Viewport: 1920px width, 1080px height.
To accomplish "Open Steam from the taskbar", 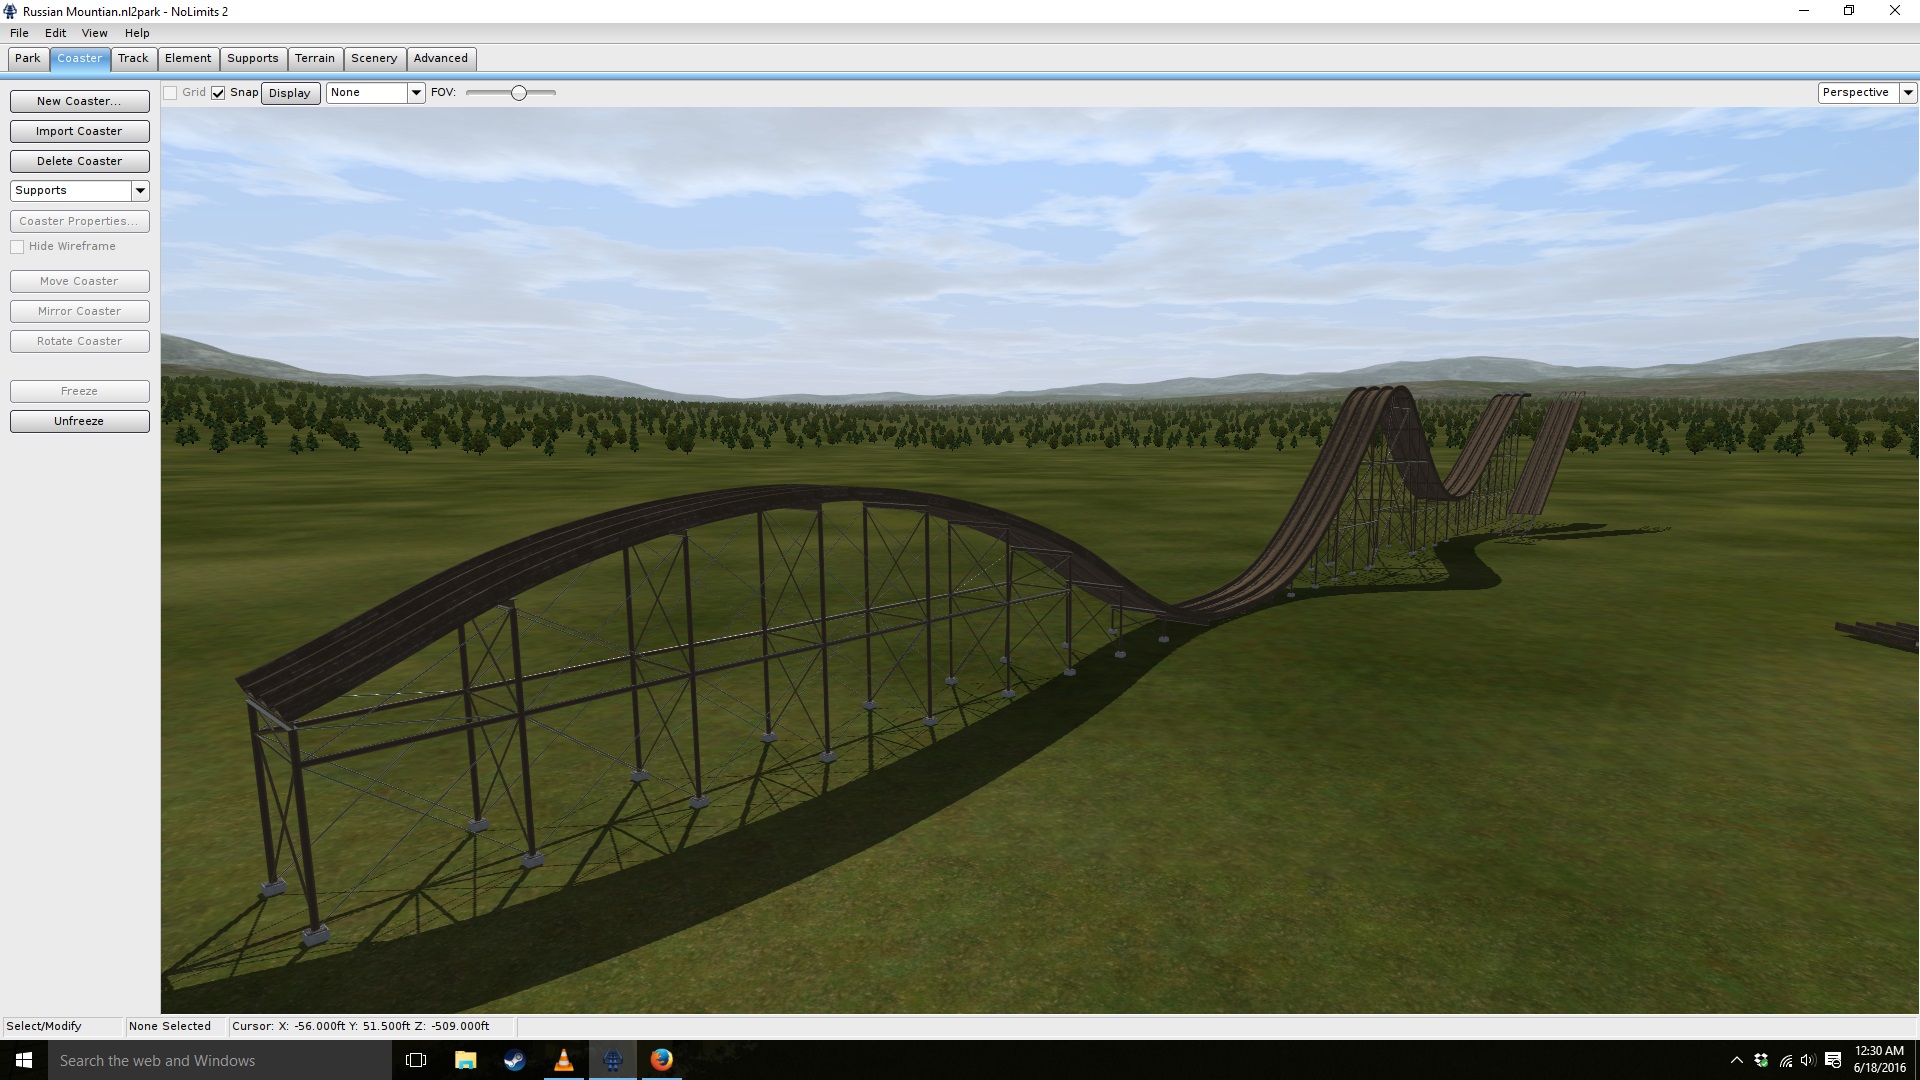I will pyautogui.click(x=514, y=1060).
